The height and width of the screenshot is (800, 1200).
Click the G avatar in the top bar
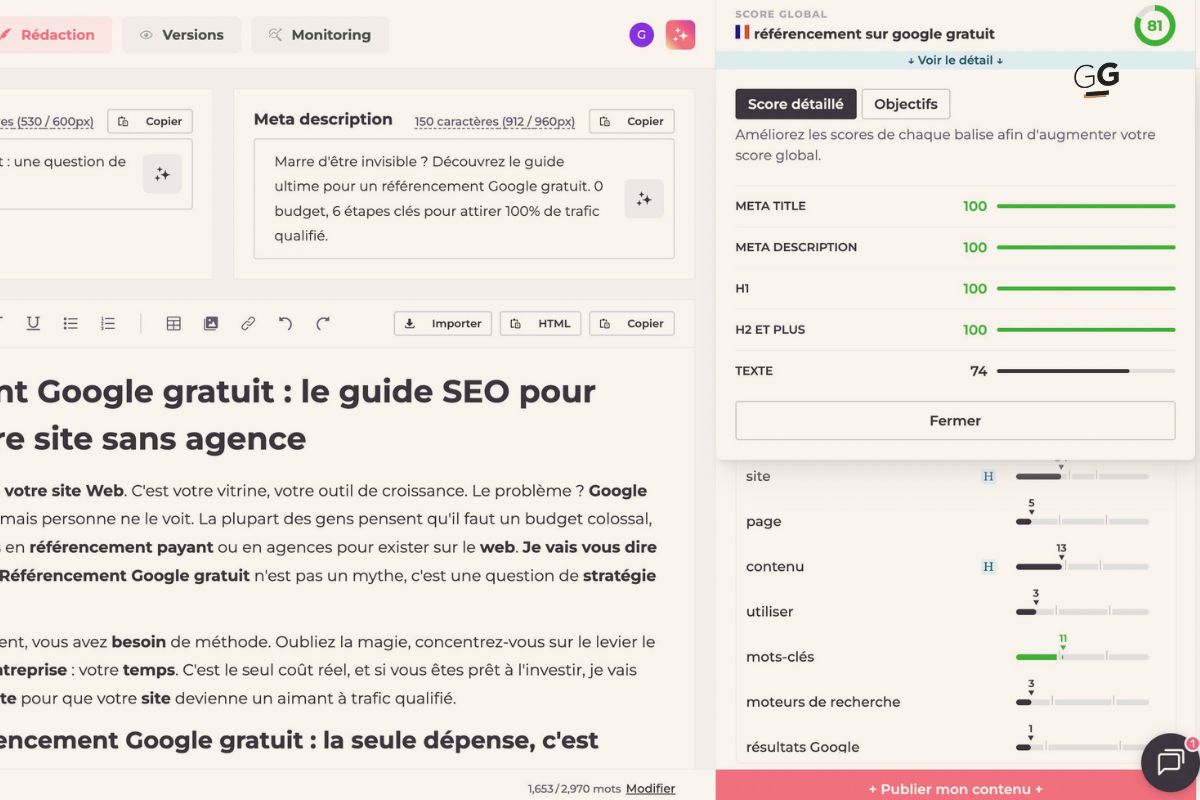pos(640,34)
